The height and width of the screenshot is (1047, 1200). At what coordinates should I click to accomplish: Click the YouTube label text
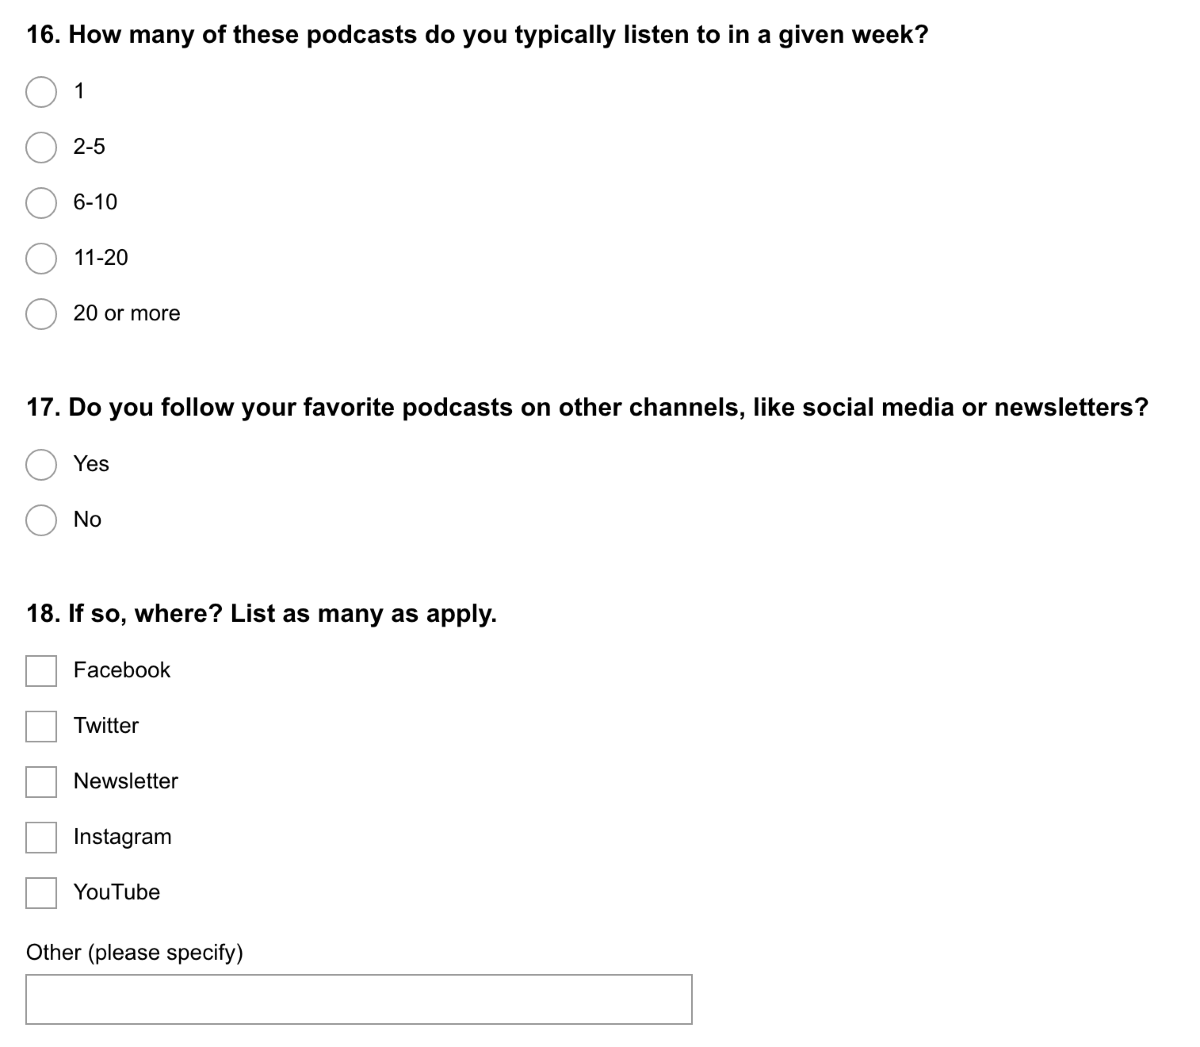(x=117, y=892)
